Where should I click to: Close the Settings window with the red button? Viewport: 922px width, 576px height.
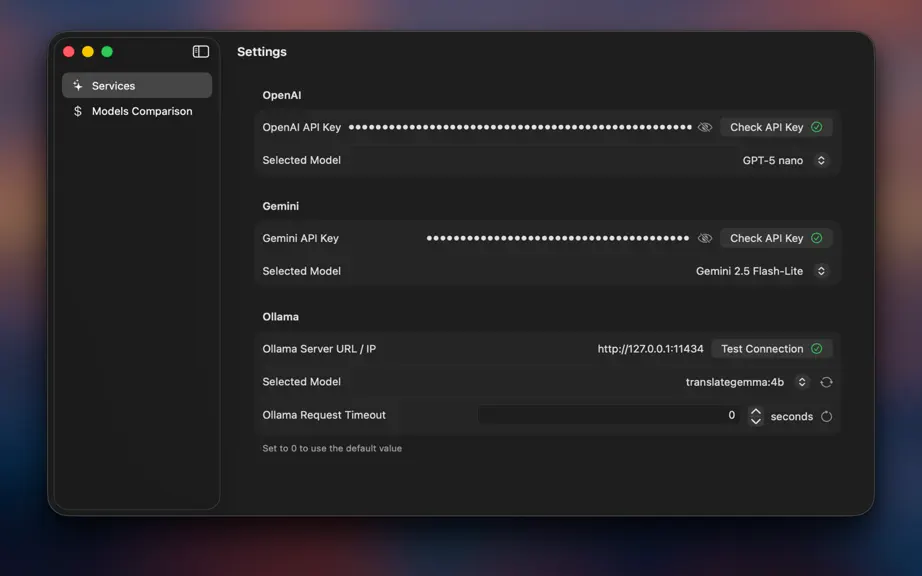(x=69, y=52)
